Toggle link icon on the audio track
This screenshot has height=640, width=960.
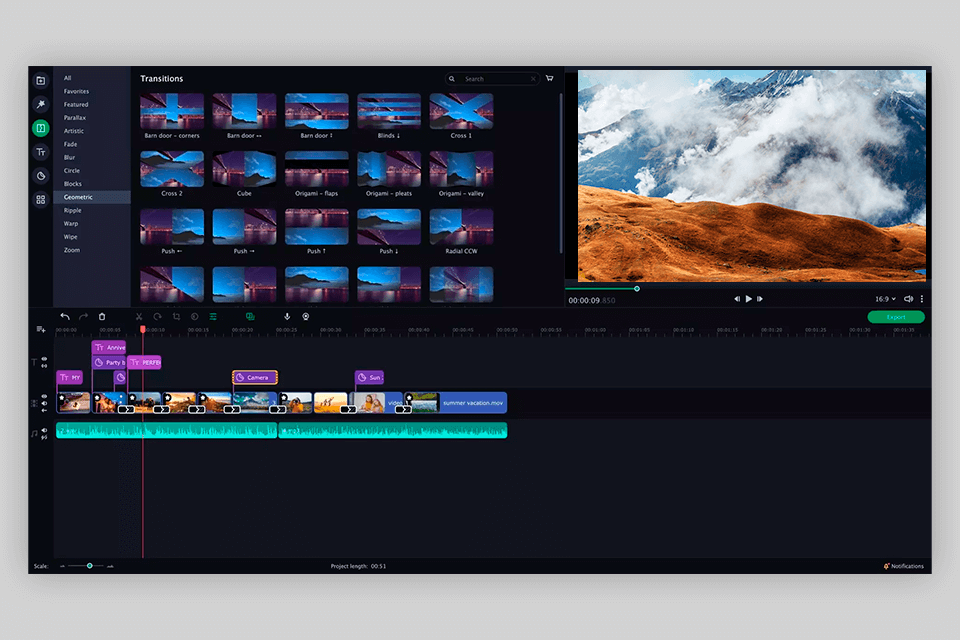[x=44, y=437]
